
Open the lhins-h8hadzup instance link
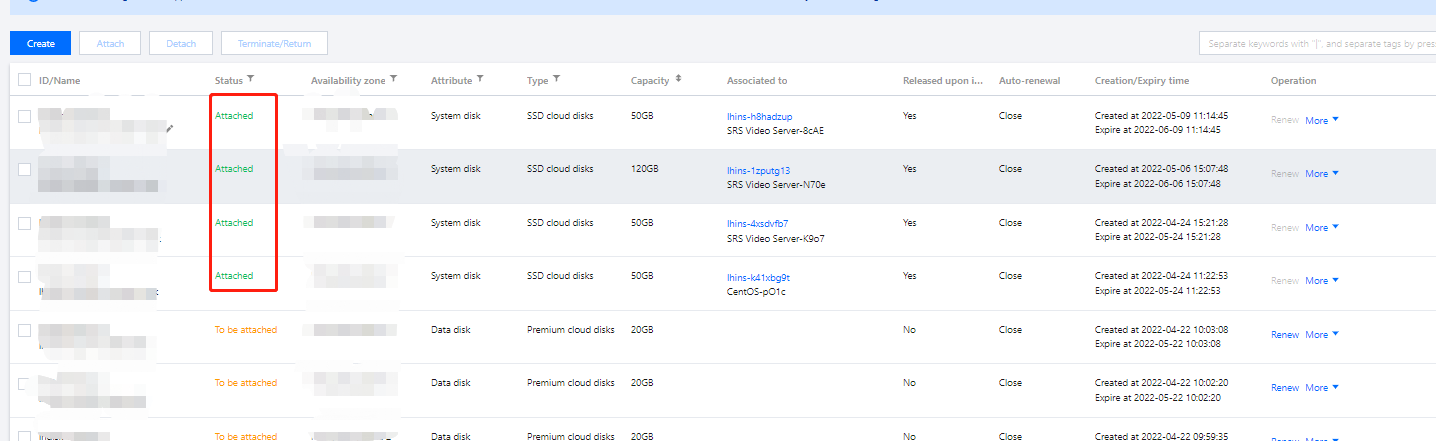[x=759, y=117]
